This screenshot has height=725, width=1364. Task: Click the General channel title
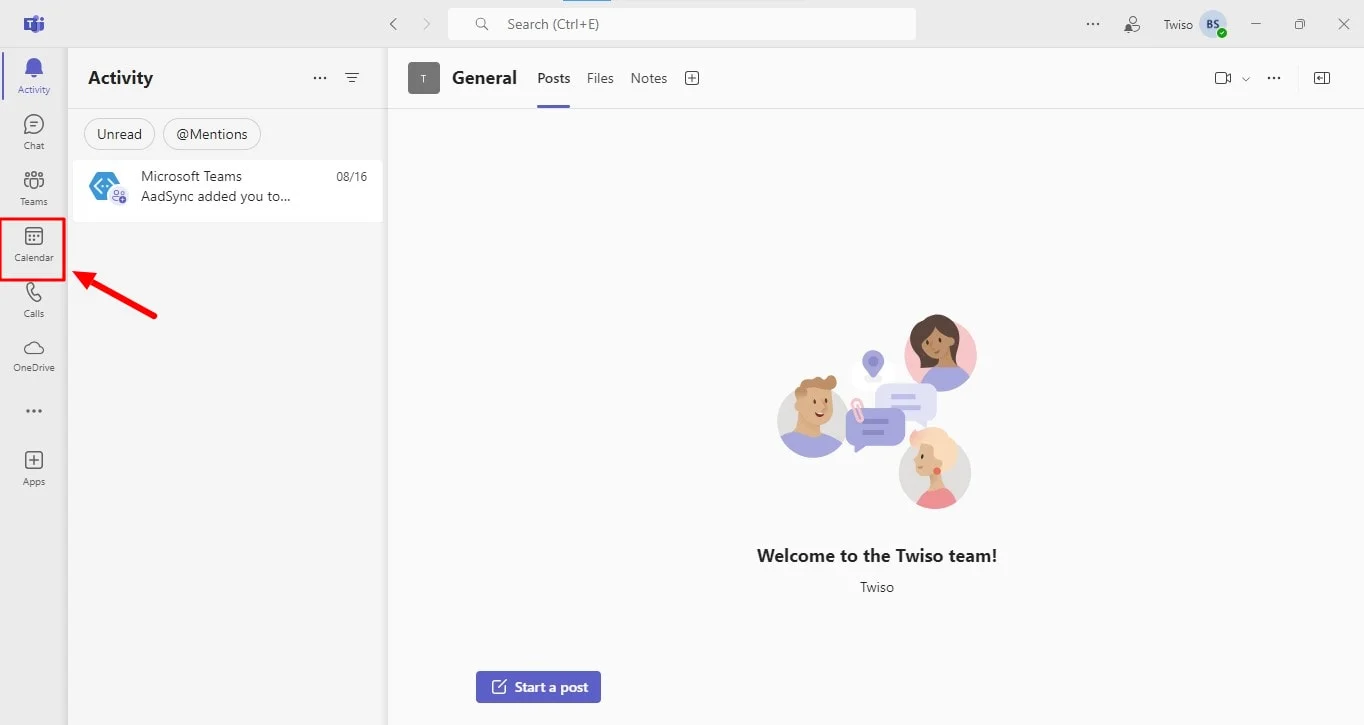pos(484,78)
